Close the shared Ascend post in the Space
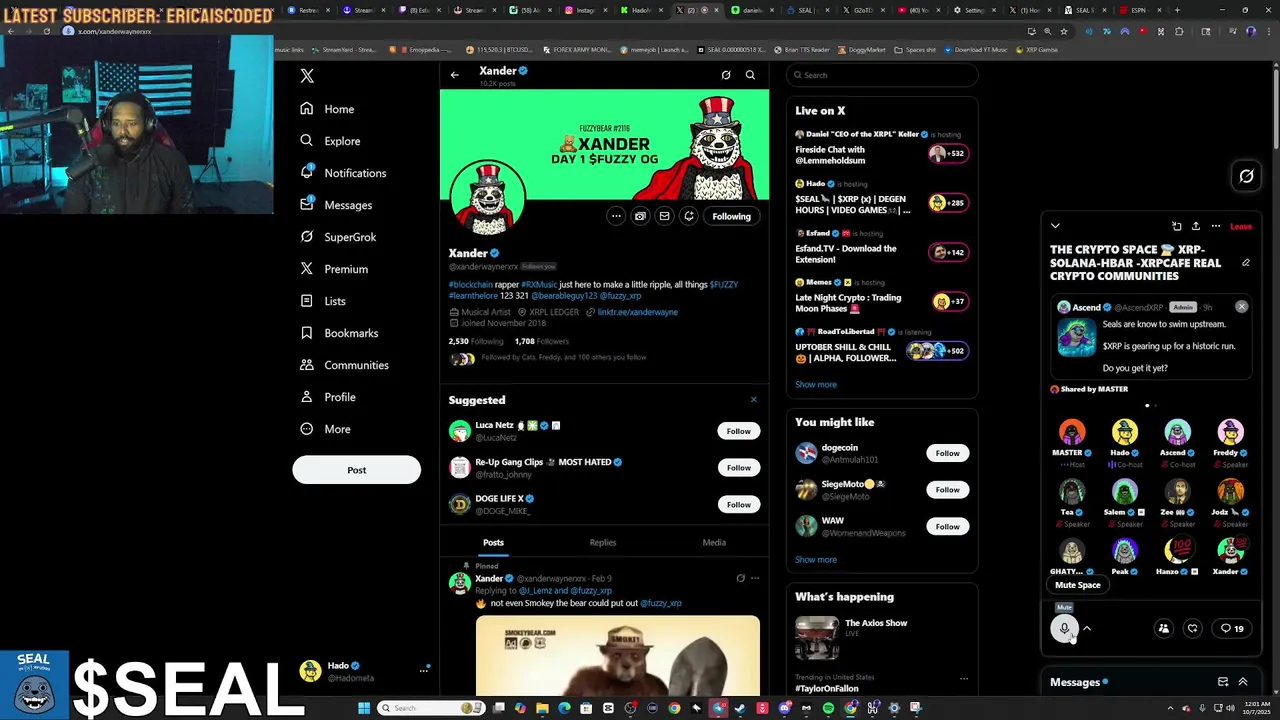 [x=1242, y=307]
